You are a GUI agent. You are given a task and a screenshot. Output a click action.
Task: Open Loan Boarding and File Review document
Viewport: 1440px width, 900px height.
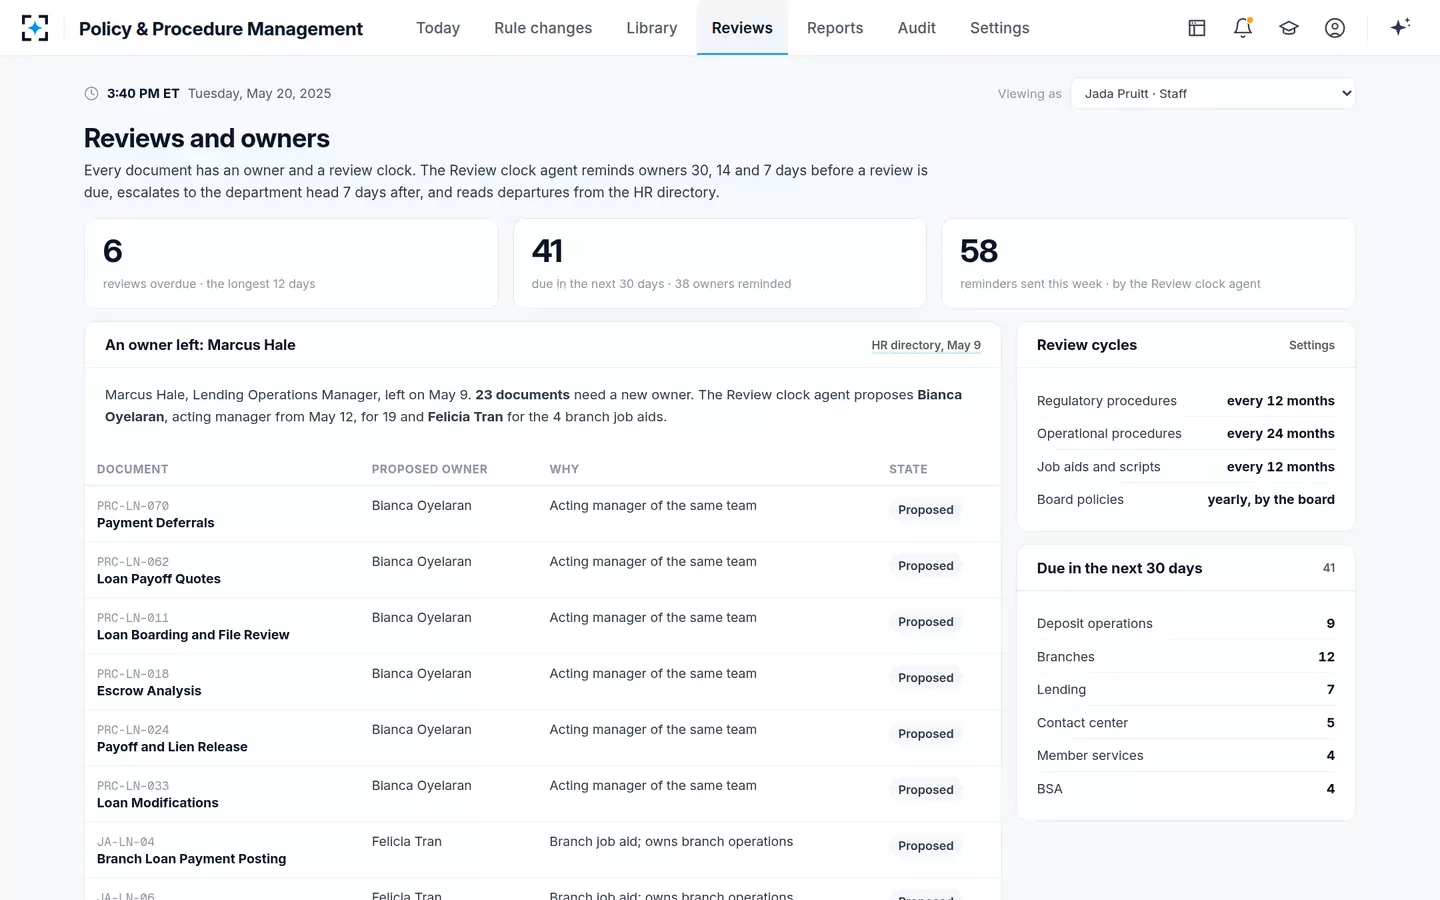(x=193, y=635)
